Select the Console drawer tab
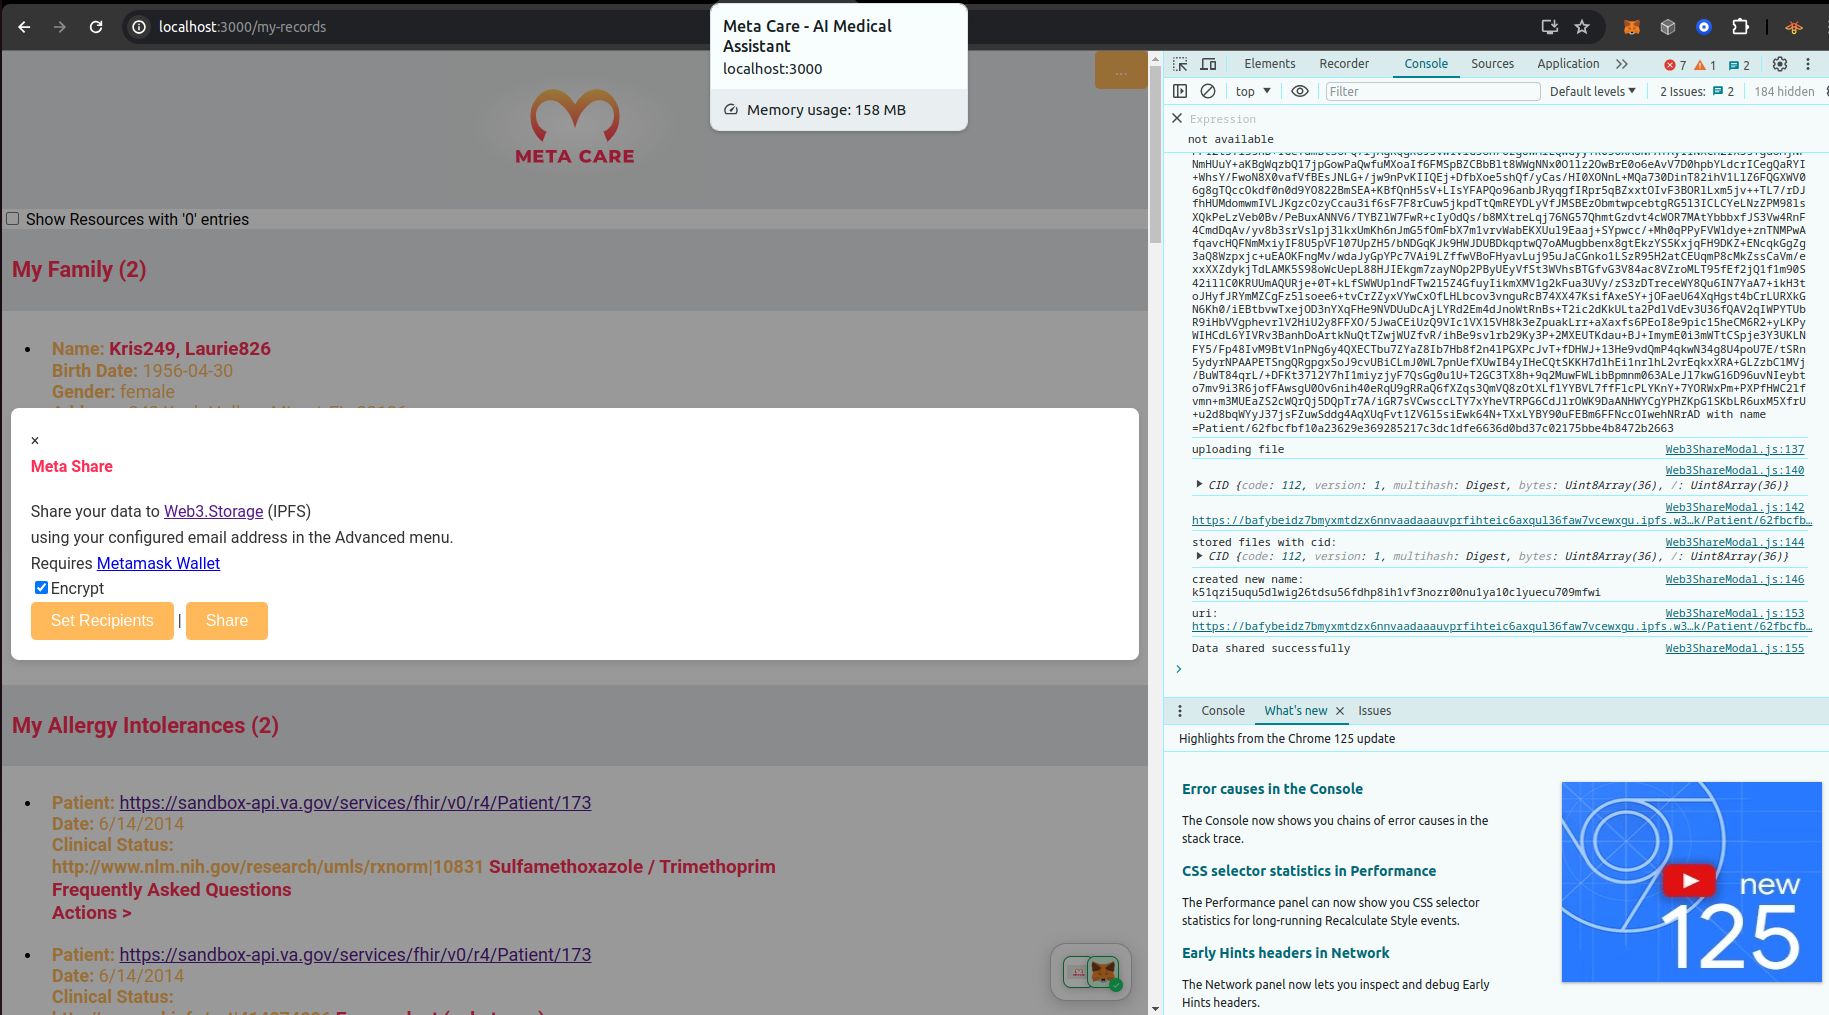1829x1015 pixels. [1222, 711]
